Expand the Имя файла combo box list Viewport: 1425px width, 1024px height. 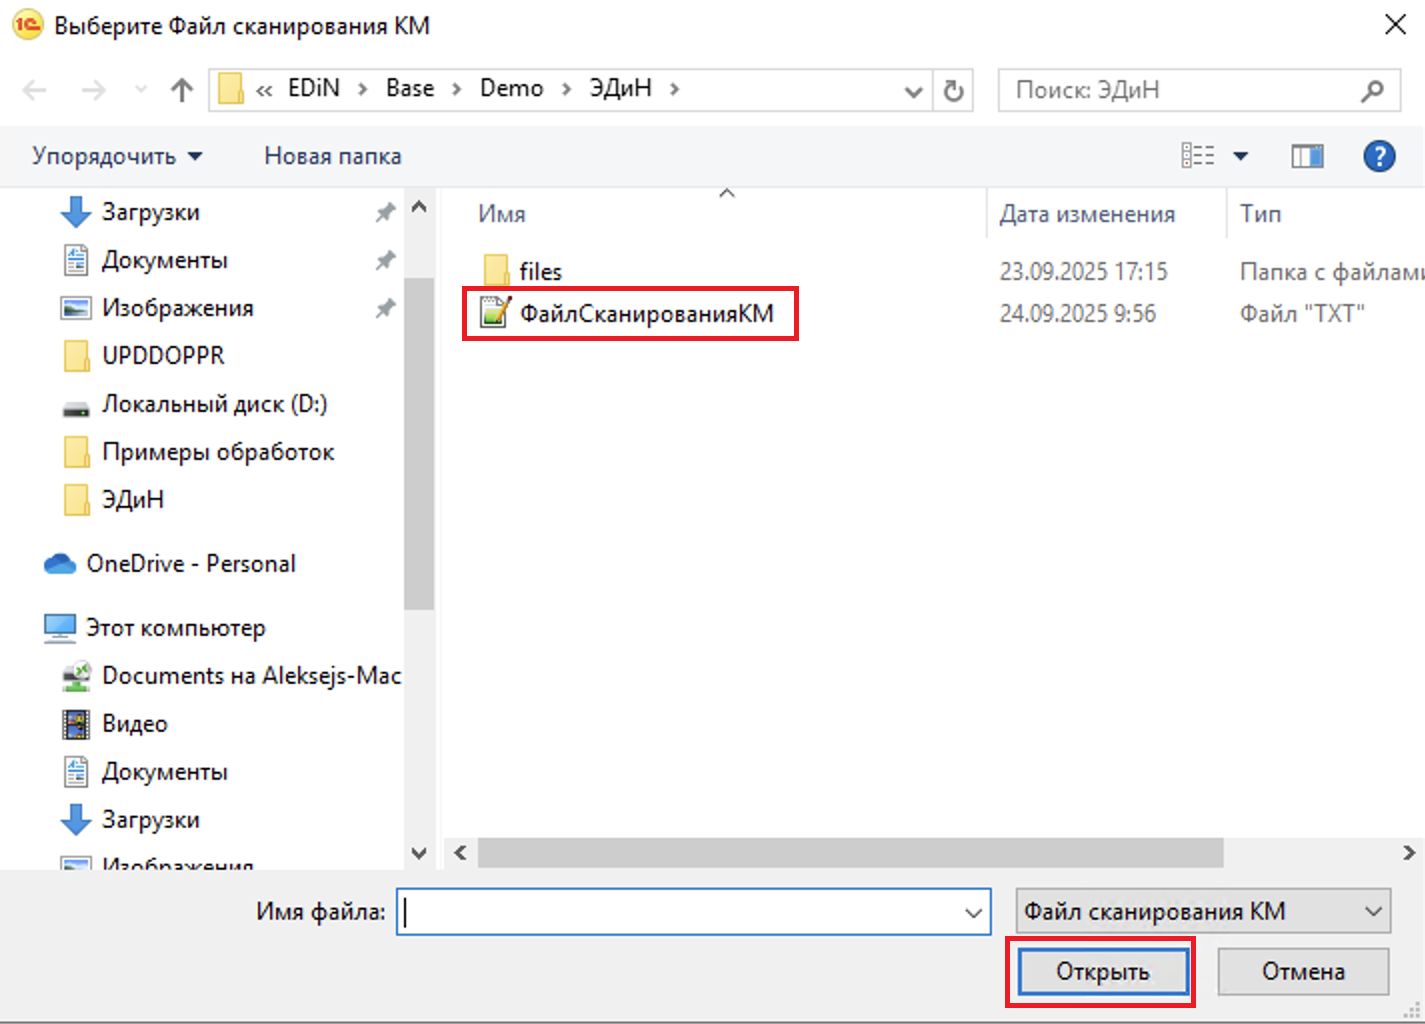click(x=972, y=912)
